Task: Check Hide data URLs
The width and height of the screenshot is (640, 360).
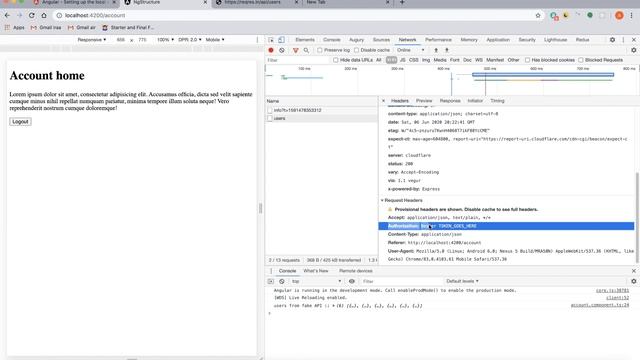Action: [336, 60]
